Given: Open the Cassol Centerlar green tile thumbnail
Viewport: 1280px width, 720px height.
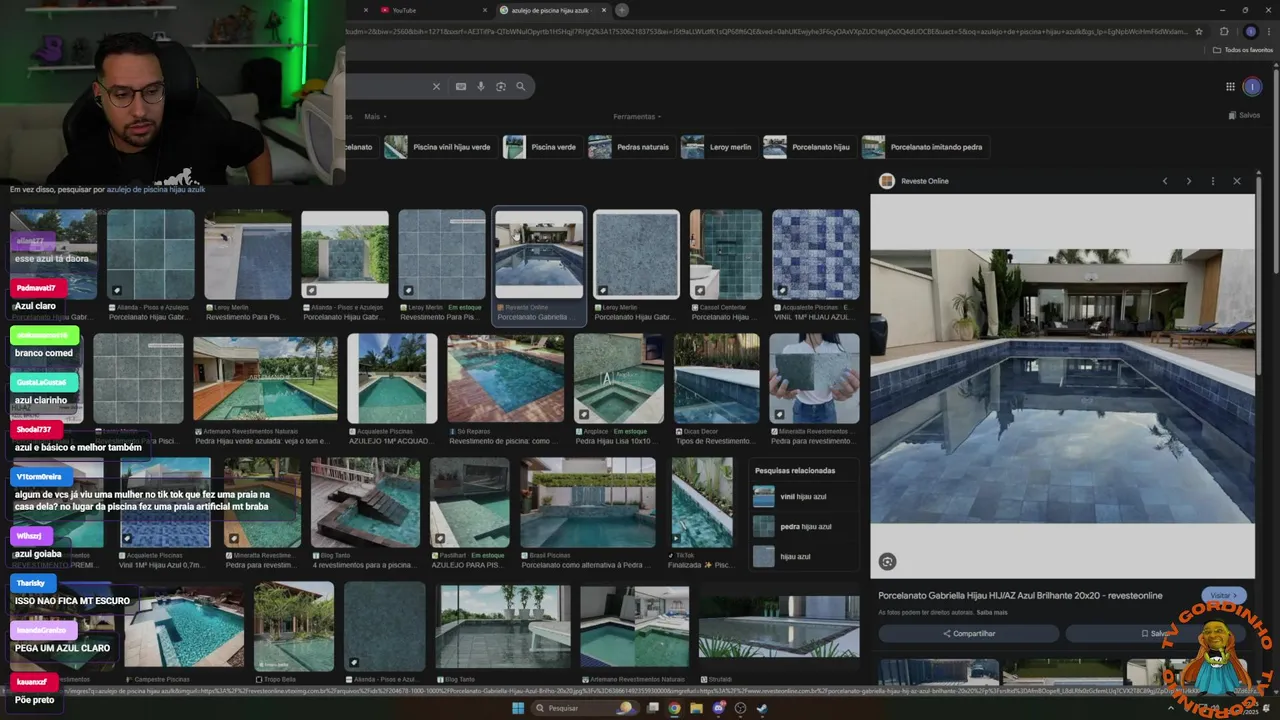Looking at the screenshot, I should 726,254.
